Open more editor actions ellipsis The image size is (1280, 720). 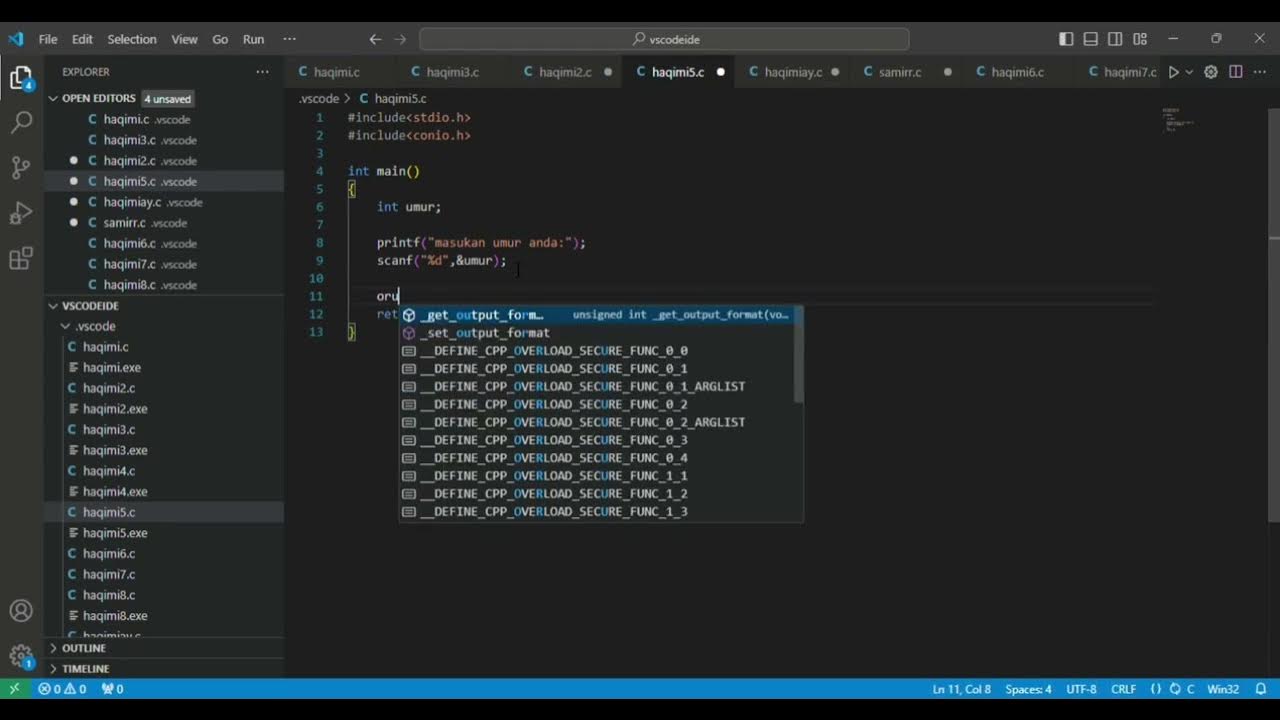tap(1260, 72)
